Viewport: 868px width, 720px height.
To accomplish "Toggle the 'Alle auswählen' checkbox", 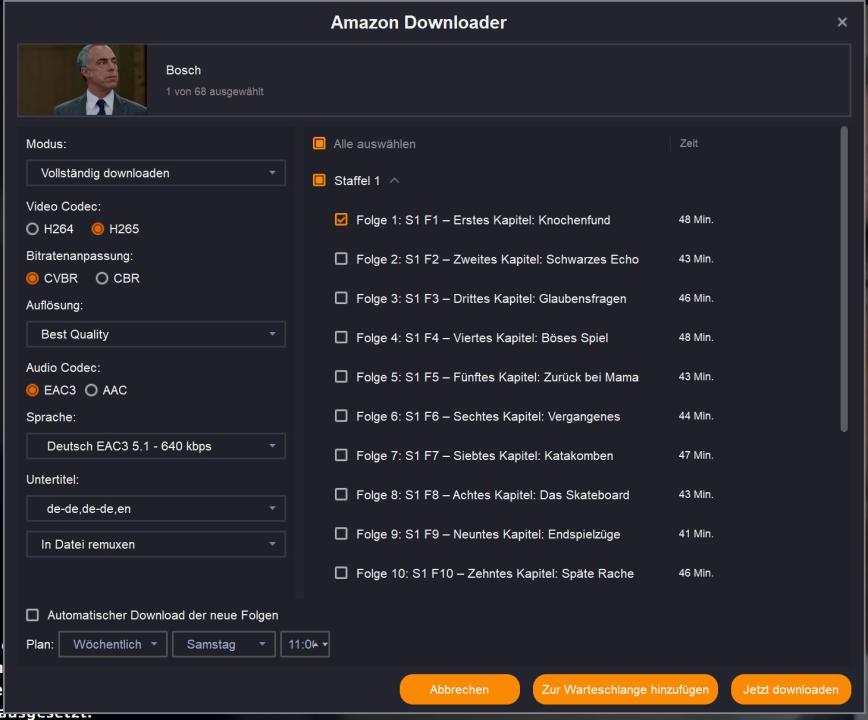I will [320, 144].
